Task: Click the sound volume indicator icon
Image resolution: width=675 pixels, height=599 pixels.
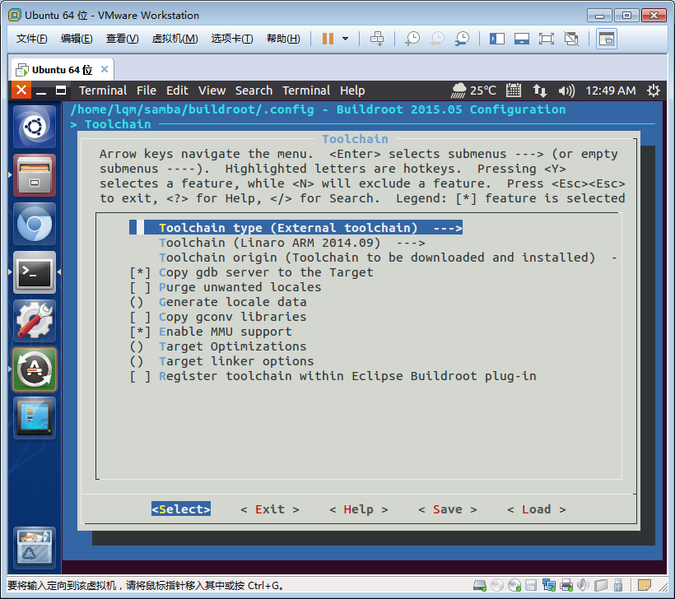Action: coord(566,90)
